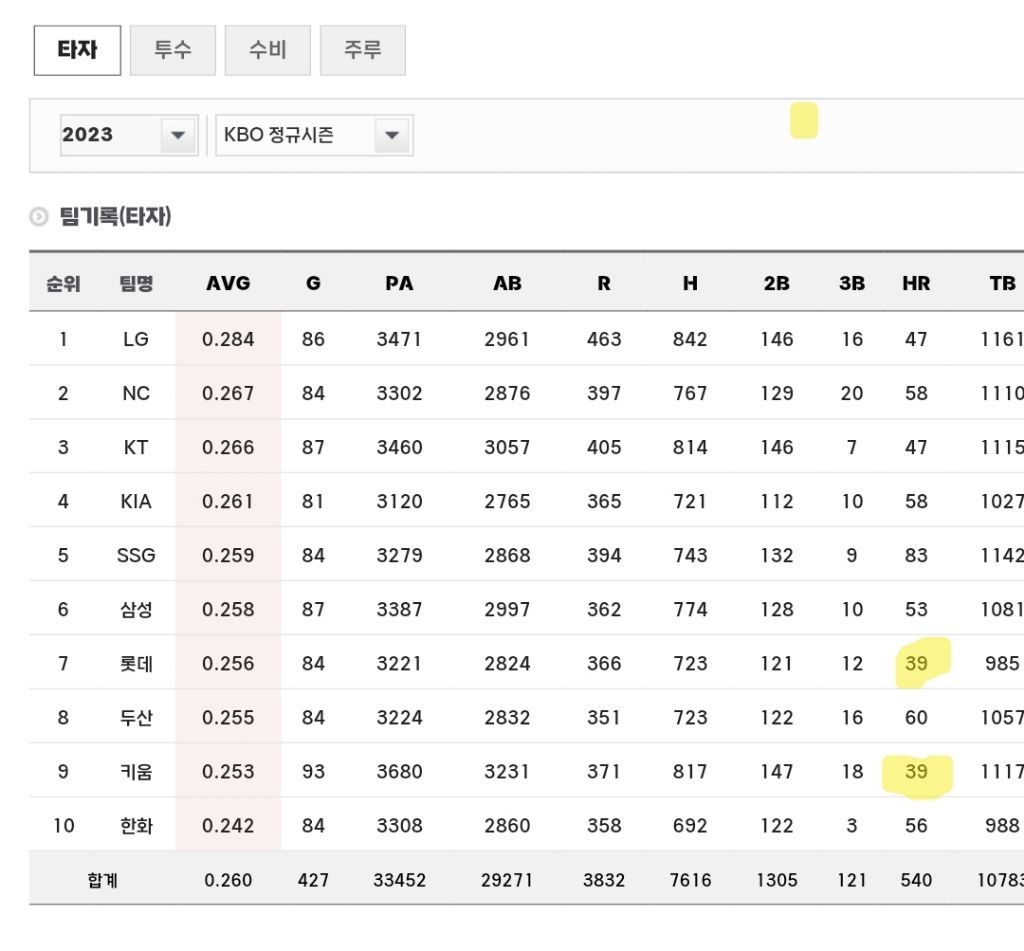Viewport: 1024px width, 951px height.
Task: Click 롯데's highlighted HR value 39
Action: click(916, 663)
